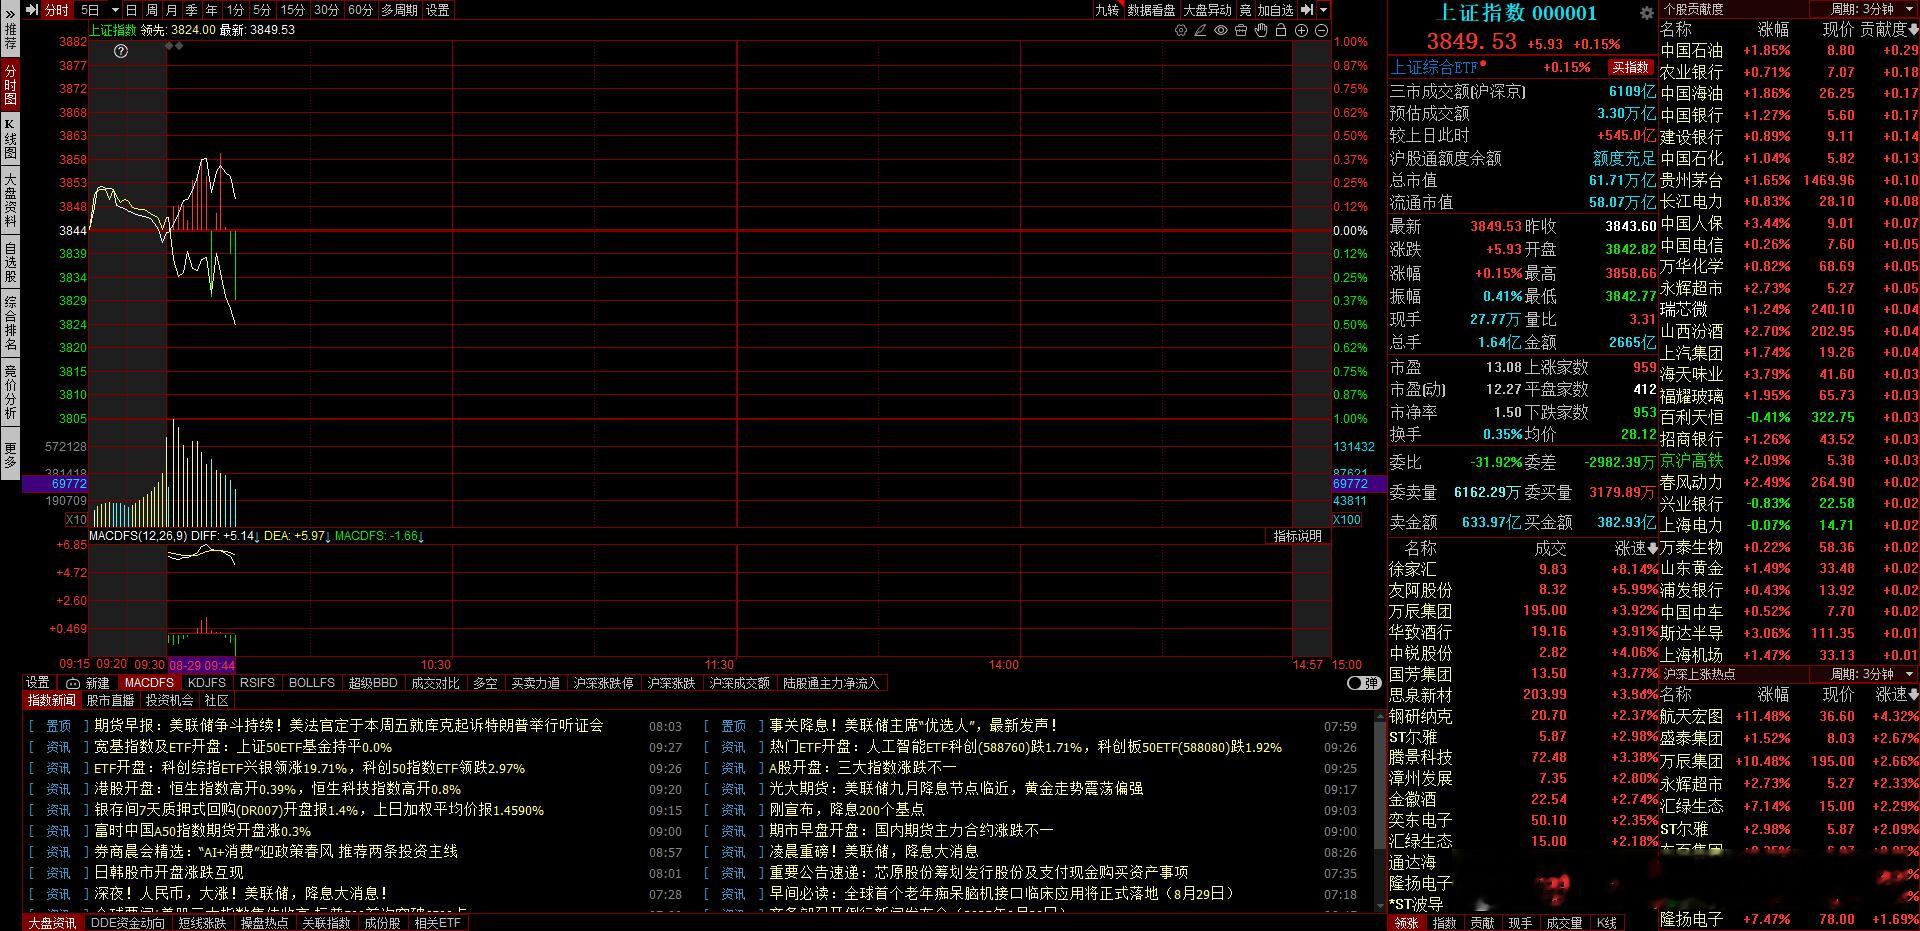
Task: Select 航天宏图 in 沪深上涨热点
Action: pos(1789,716)
